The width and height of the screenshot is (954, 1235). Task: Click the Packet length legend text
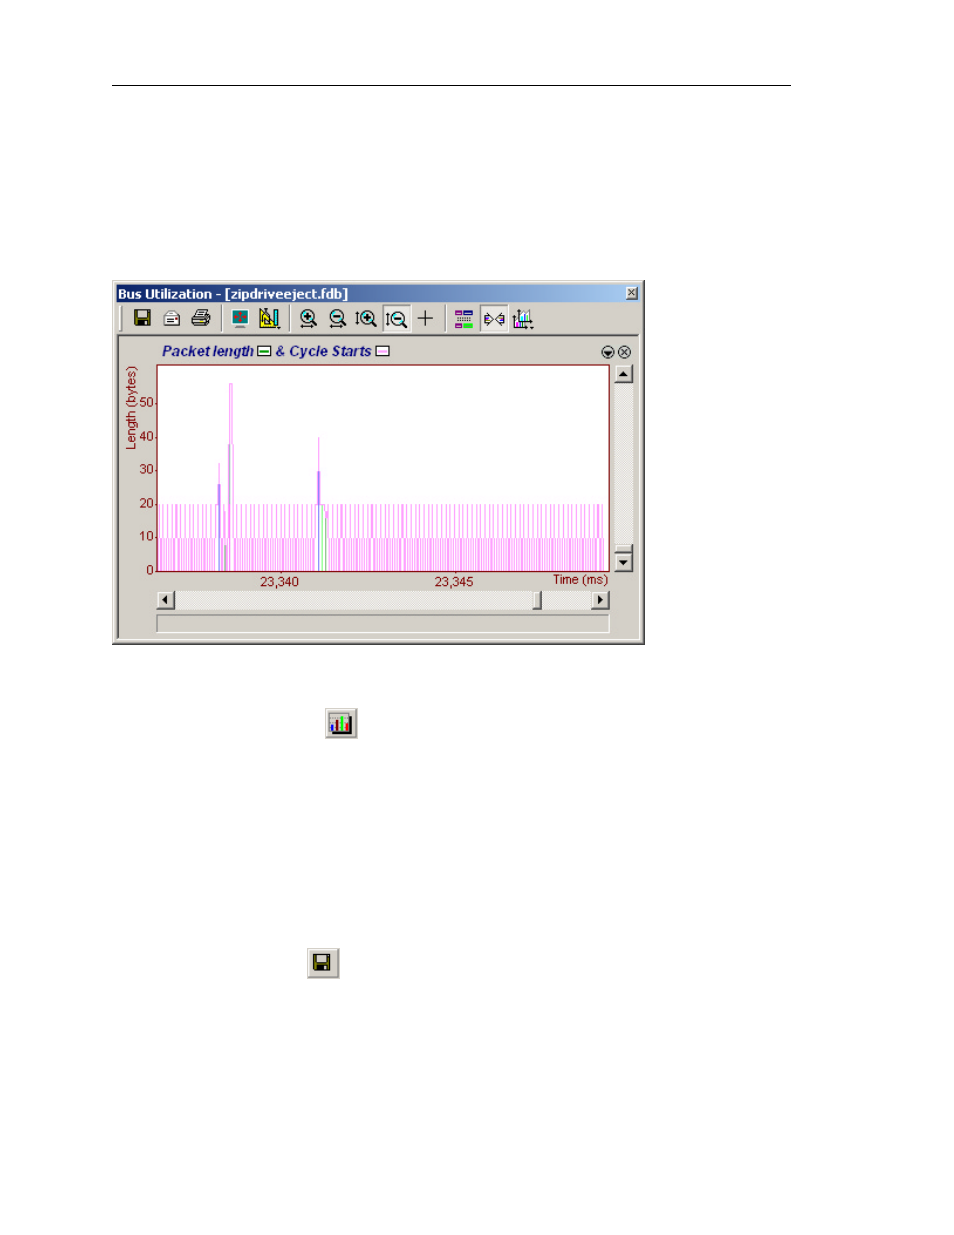coord(208,351)
